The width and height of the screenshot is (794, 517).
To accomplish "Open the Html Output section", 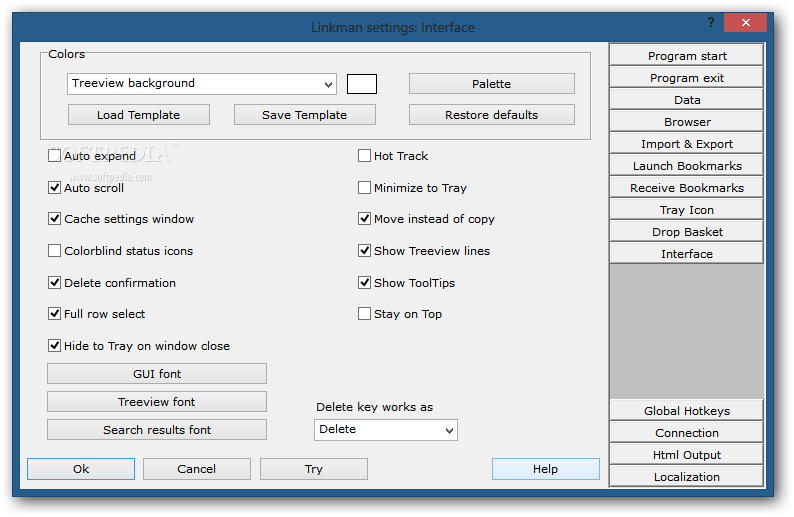I will click(687, 454).
